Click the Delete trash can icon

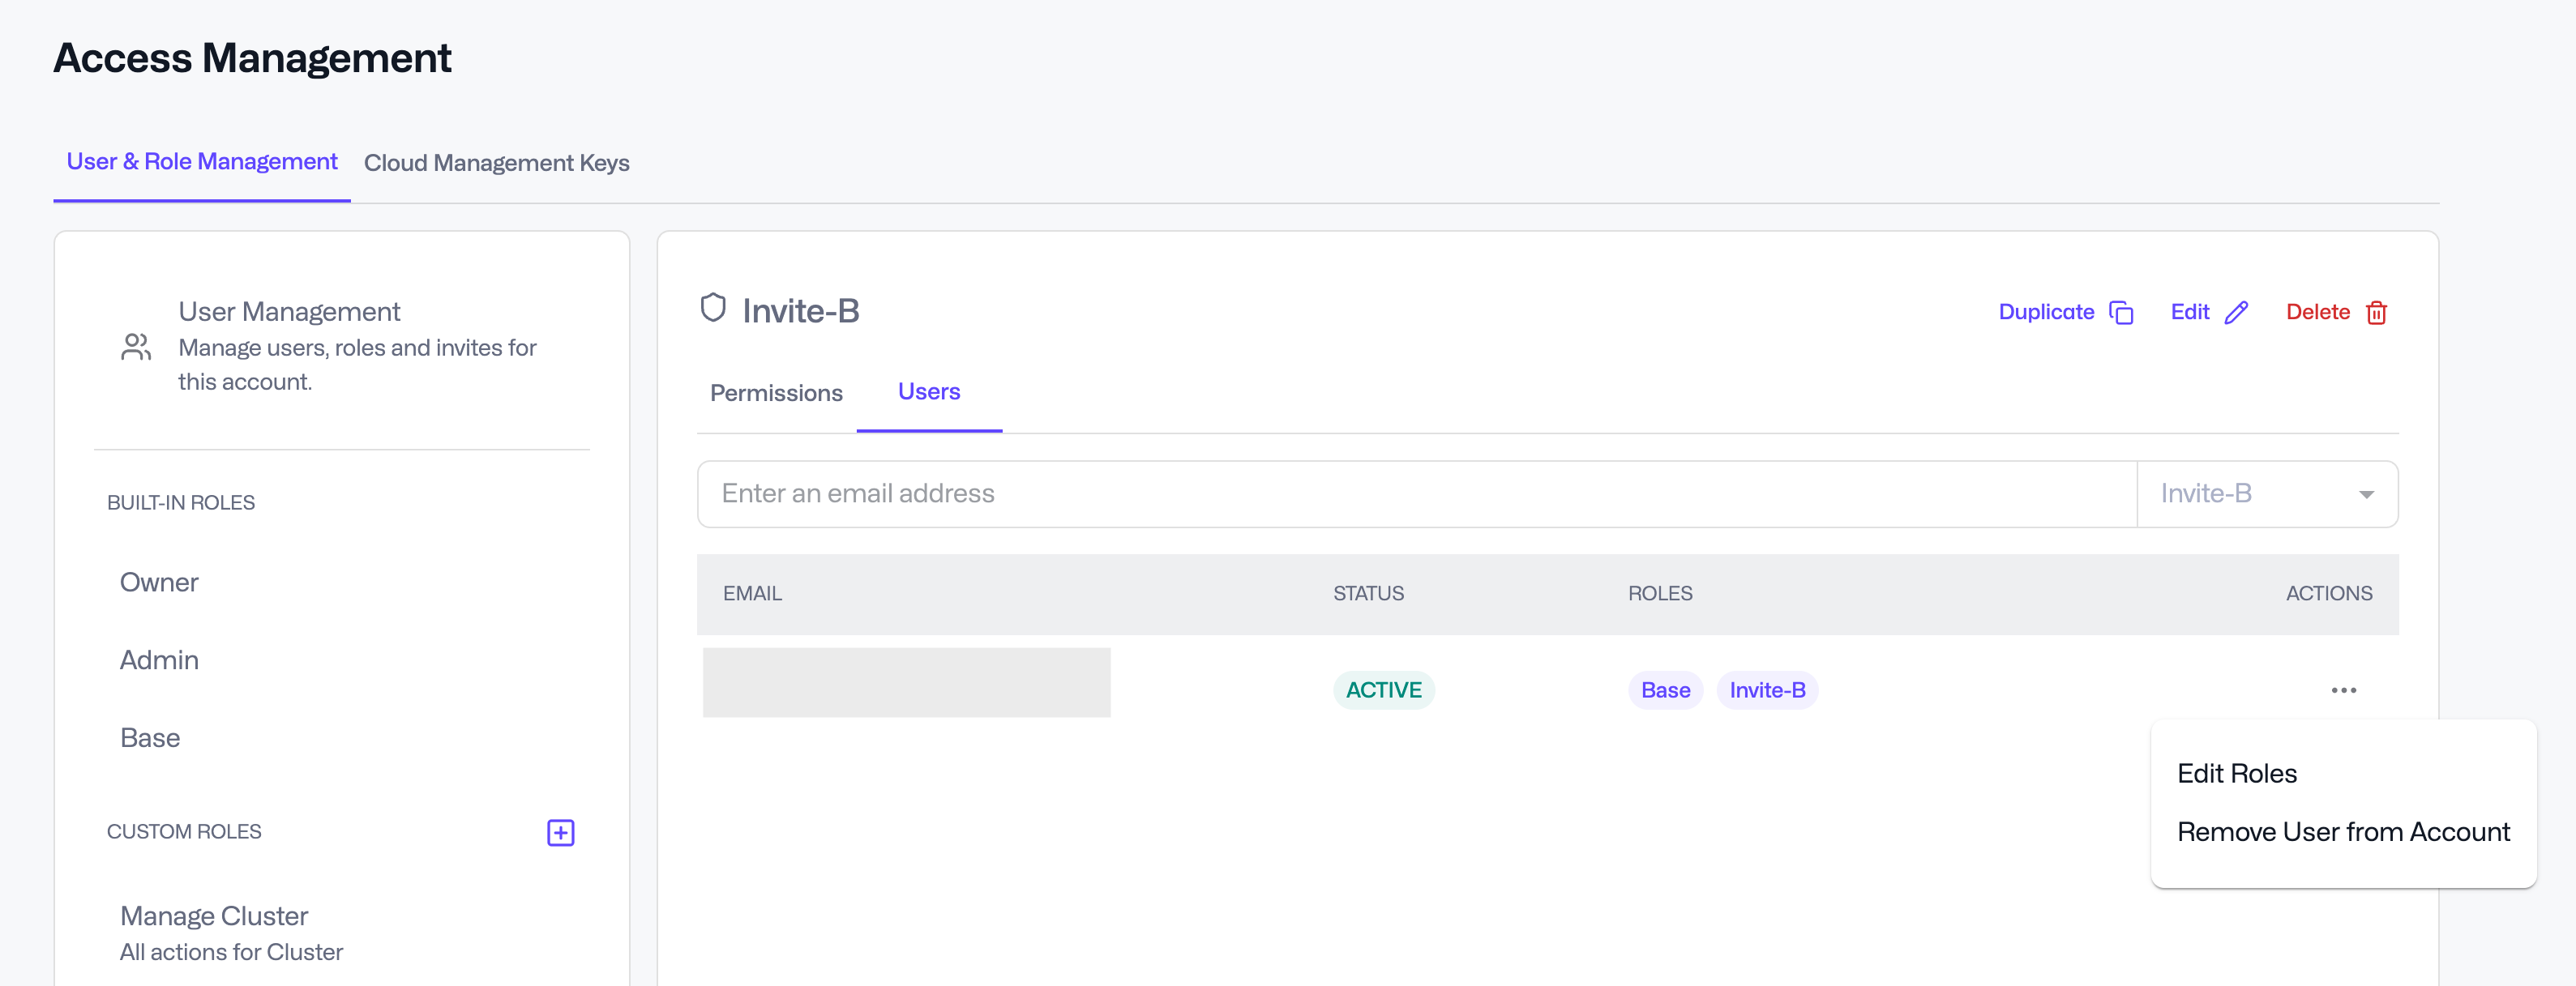pyautogui.click(x=2376, y=312)
